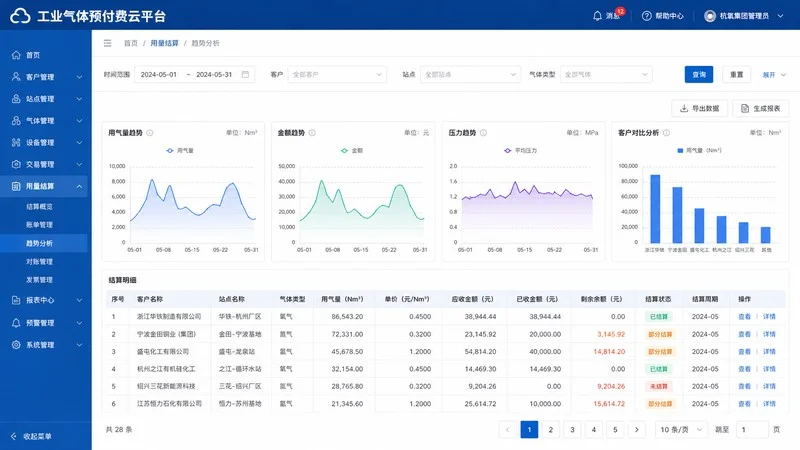The image size is (800, 450).
Task: Click the 客户管理 person icon
Action: [16, 77]
